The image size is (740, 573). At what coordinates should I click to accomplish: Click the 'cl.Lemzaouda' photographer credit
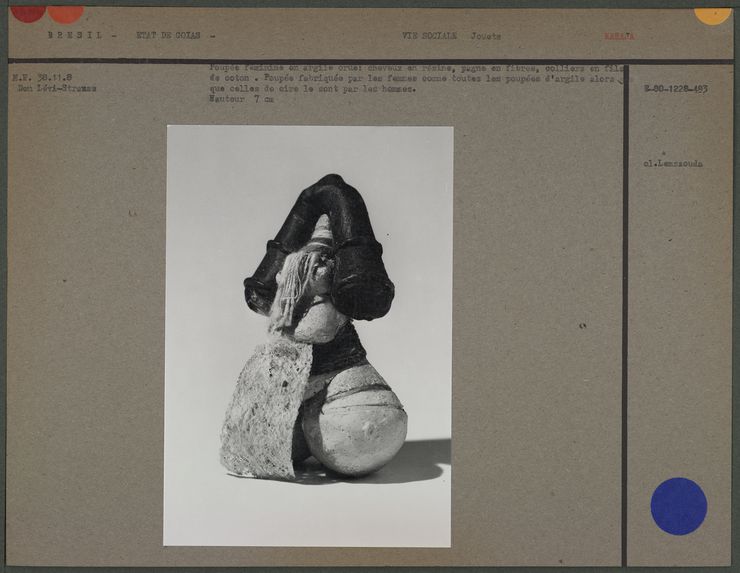tap(672, 163)
